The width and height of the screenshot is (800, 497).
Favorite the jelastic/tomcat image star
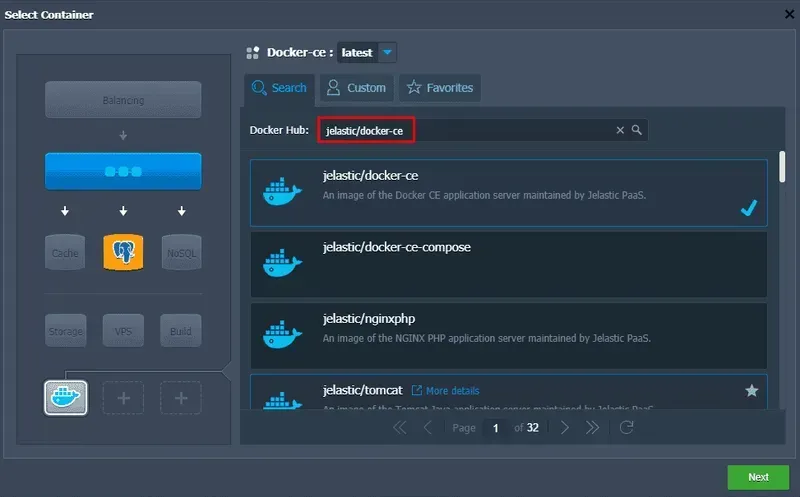point(752,390)
